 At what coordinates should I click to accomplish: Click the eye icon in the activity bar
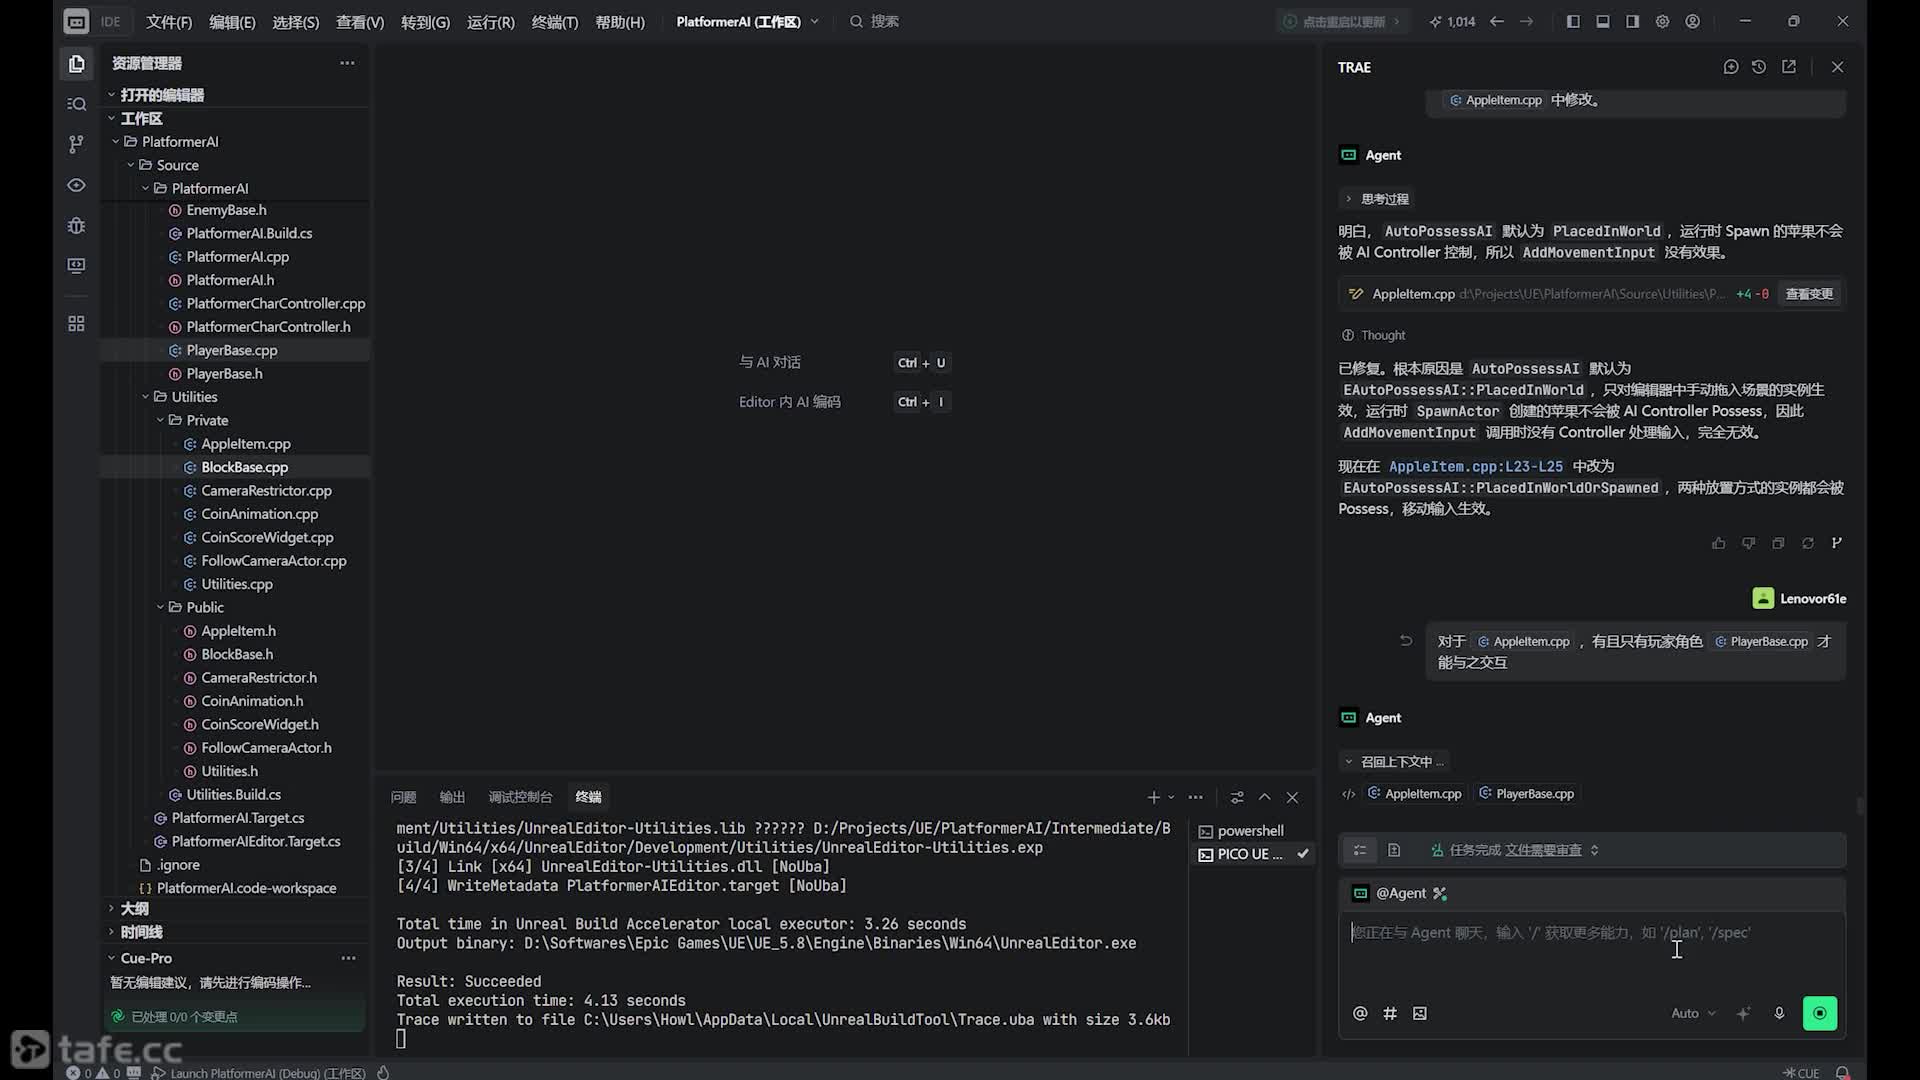[x=76, y=185]
